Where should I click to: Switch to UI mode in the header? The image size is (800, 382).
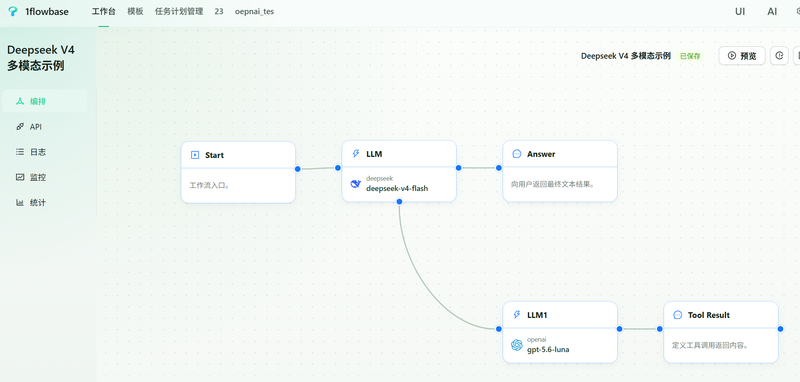pos(740,11)
